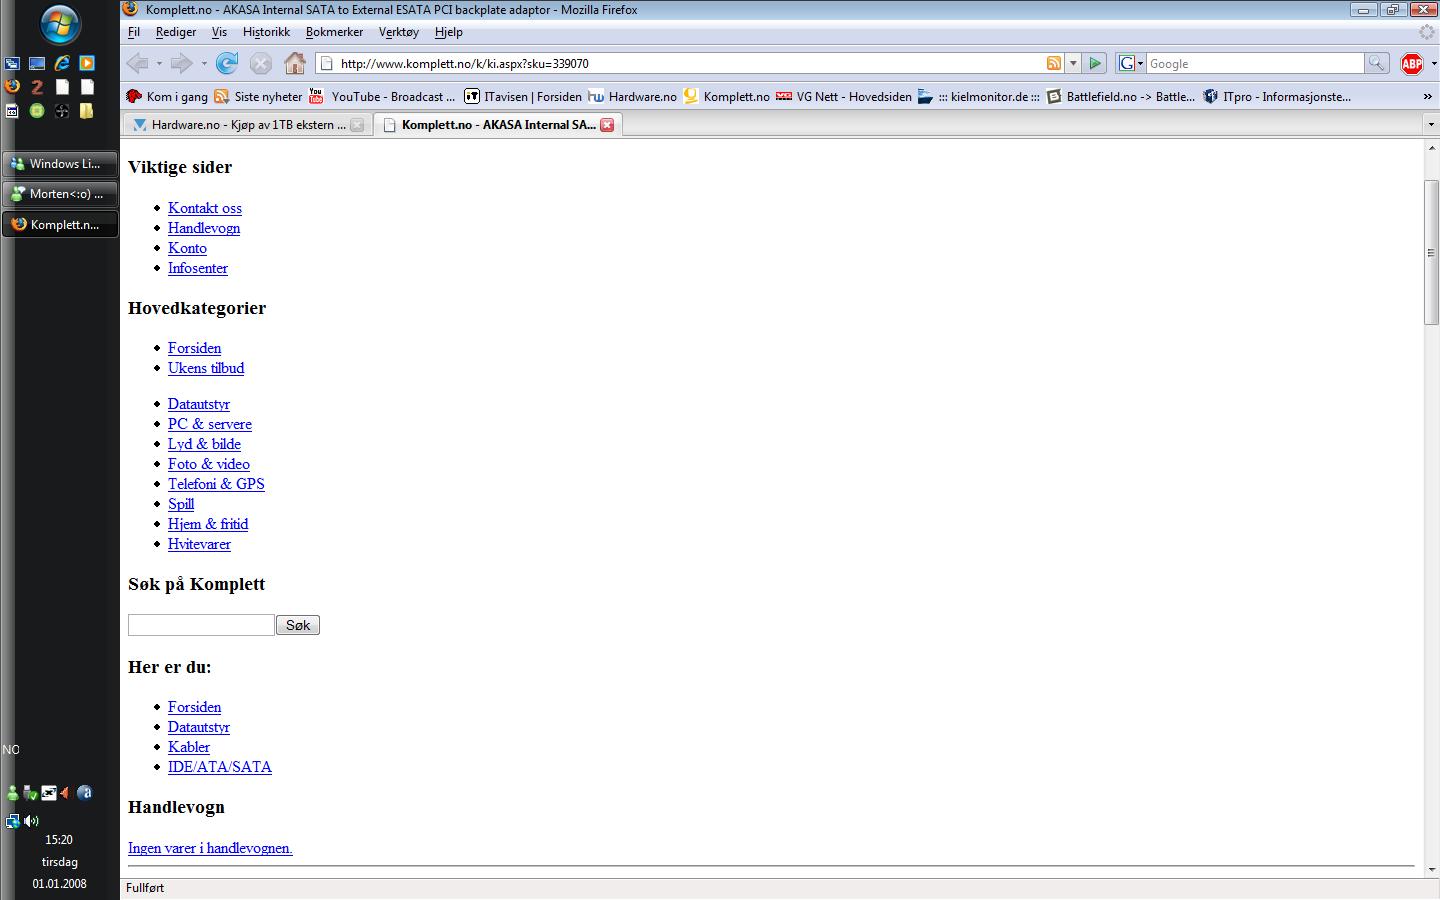
Task: Open the red Z quick launch icon
Action: click(37, 87)
